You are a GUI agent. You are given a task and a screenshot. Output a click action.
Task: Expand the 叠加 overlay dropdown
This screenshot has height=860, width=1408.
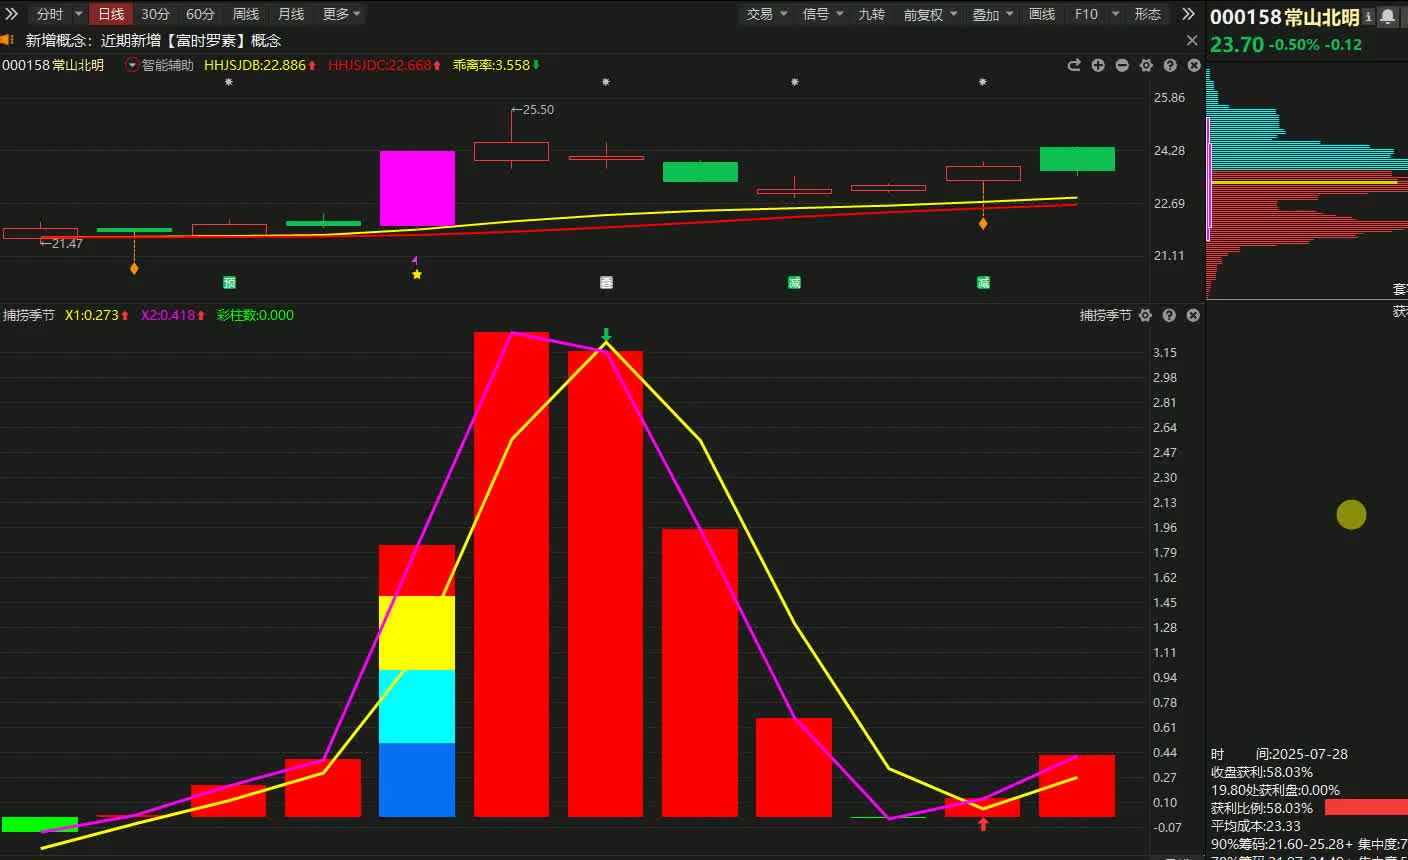coord(993,14)
